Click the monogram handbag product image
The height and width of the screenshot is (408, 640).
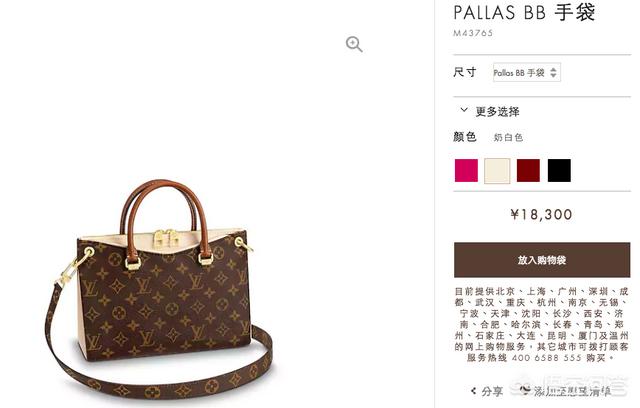[159, 290]
